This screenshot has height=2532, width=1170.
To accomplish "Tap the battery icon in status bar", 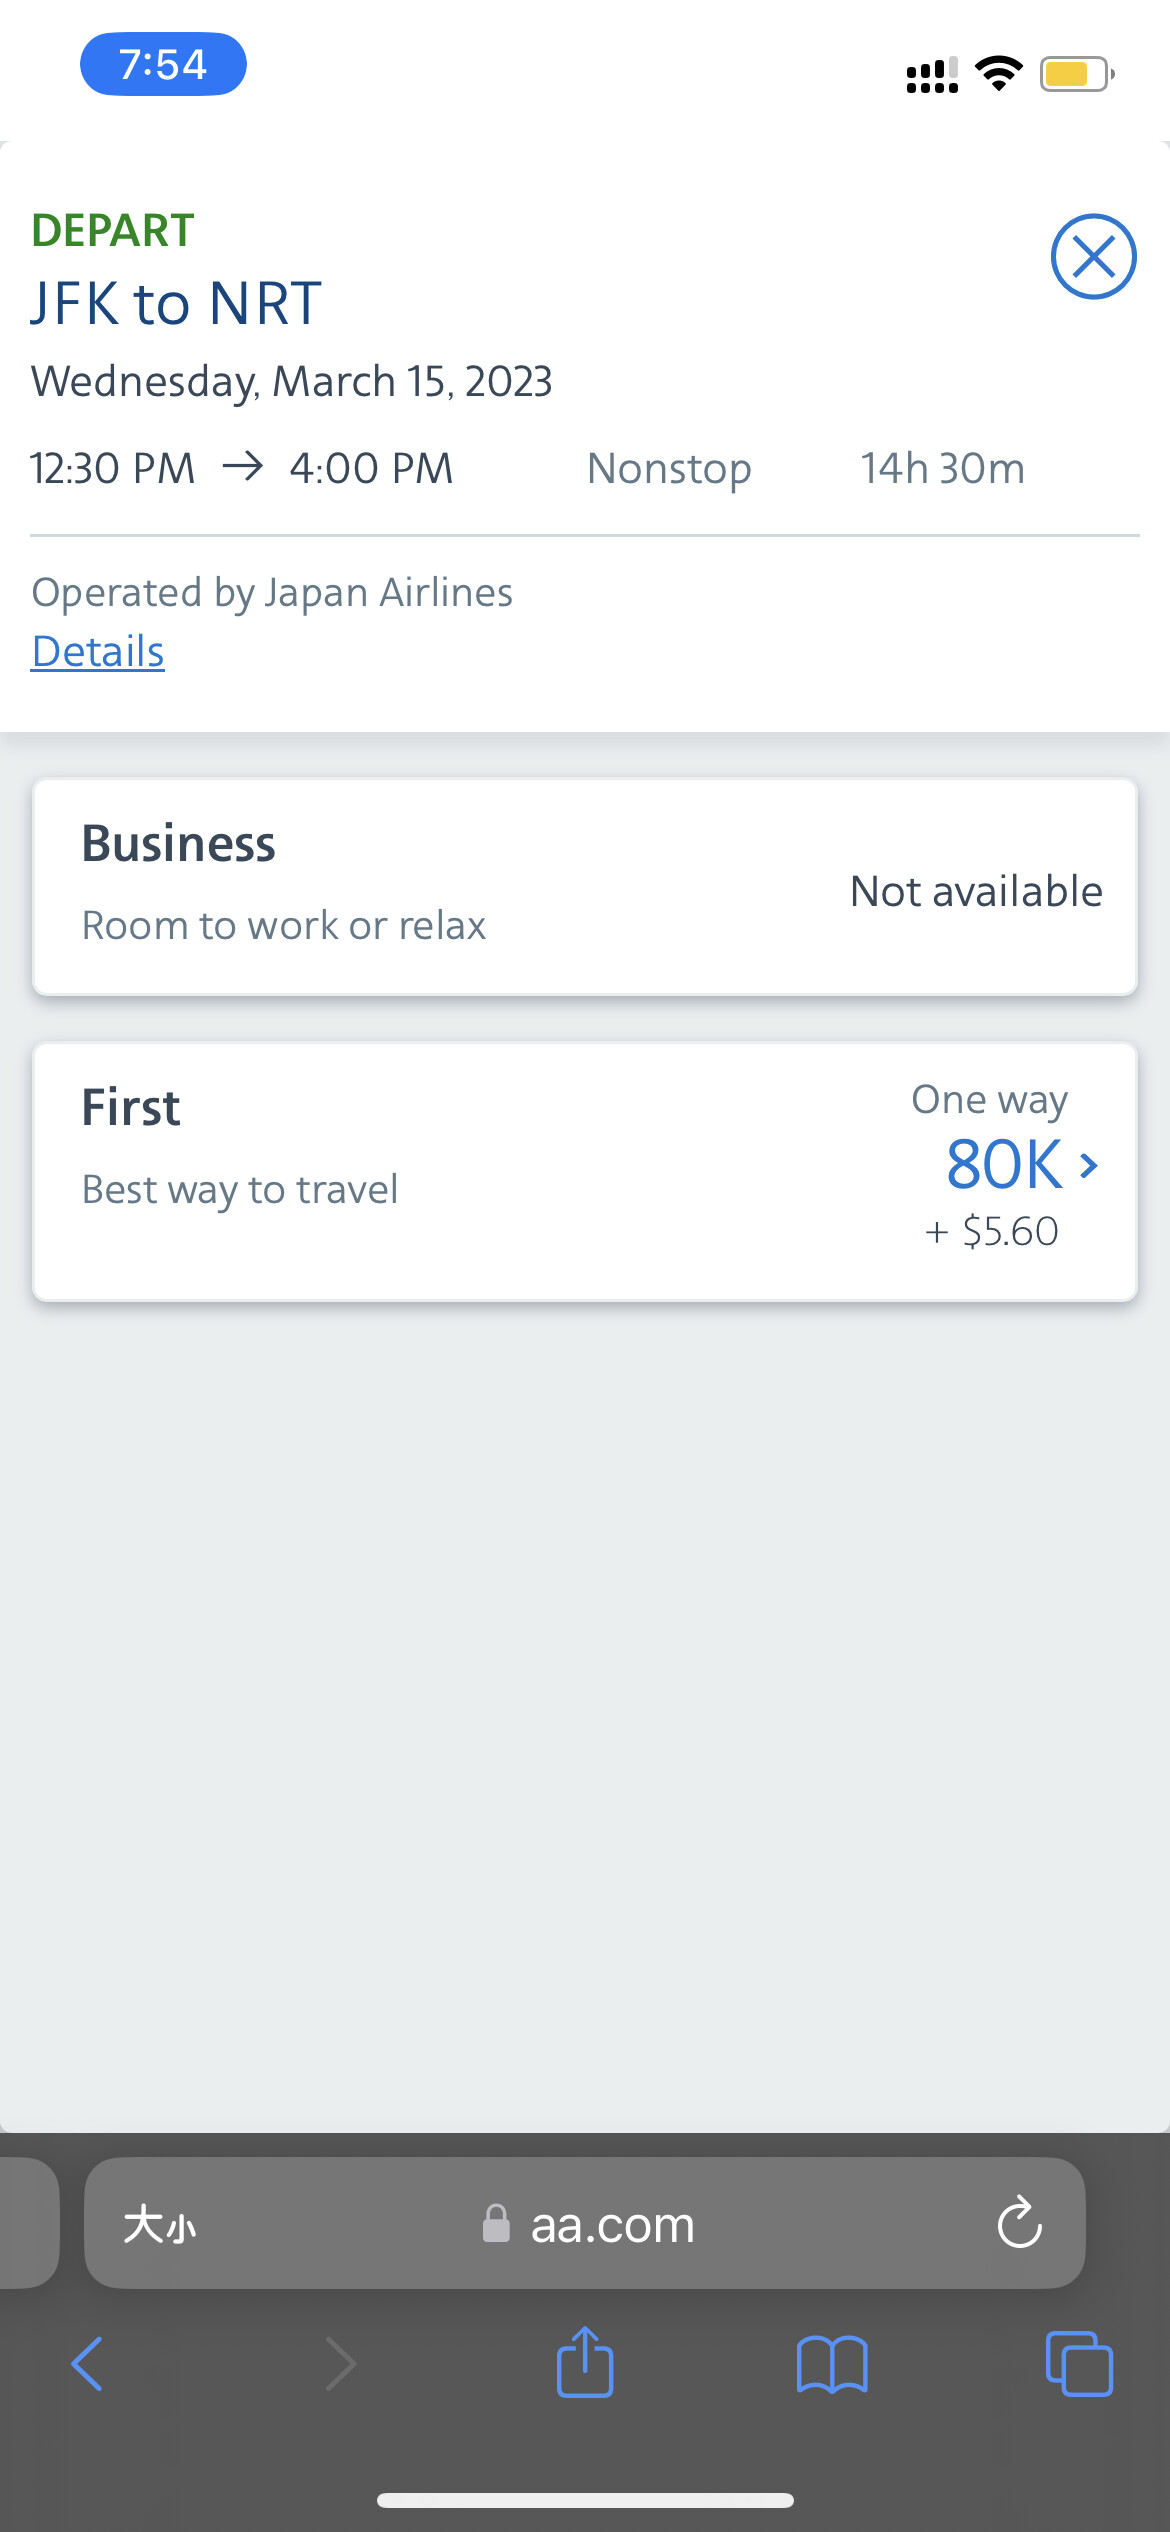I will 1076,74.
